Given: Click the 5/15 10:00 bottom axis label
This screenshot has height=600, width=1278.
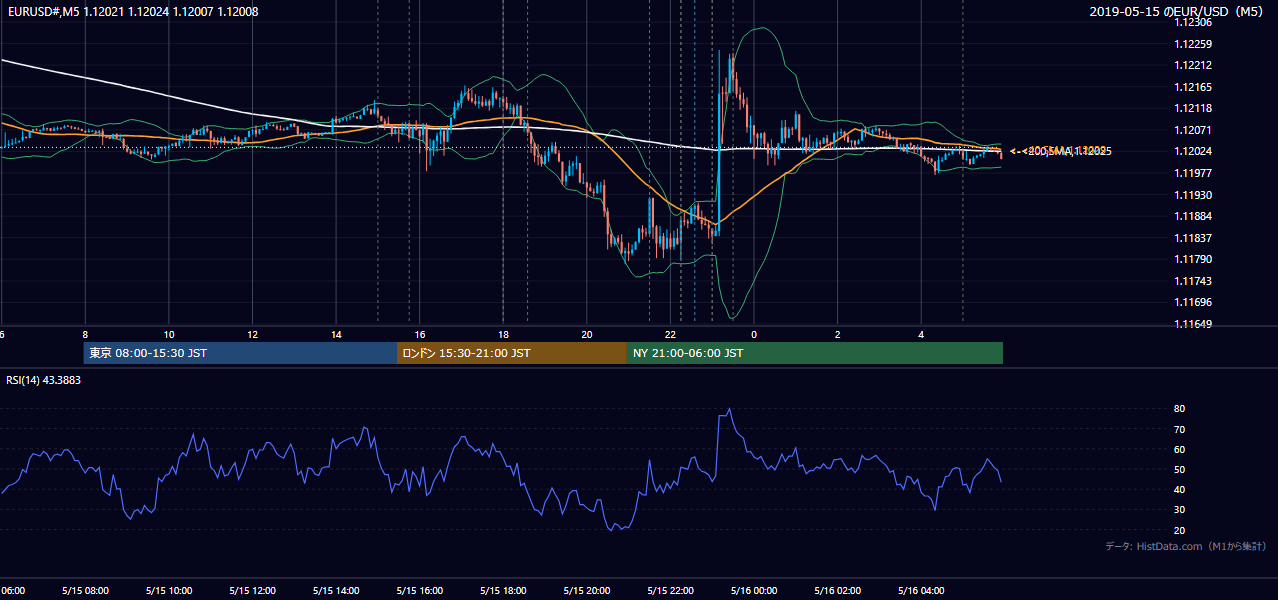Looking at the screenshot, I should pos(169,591).
